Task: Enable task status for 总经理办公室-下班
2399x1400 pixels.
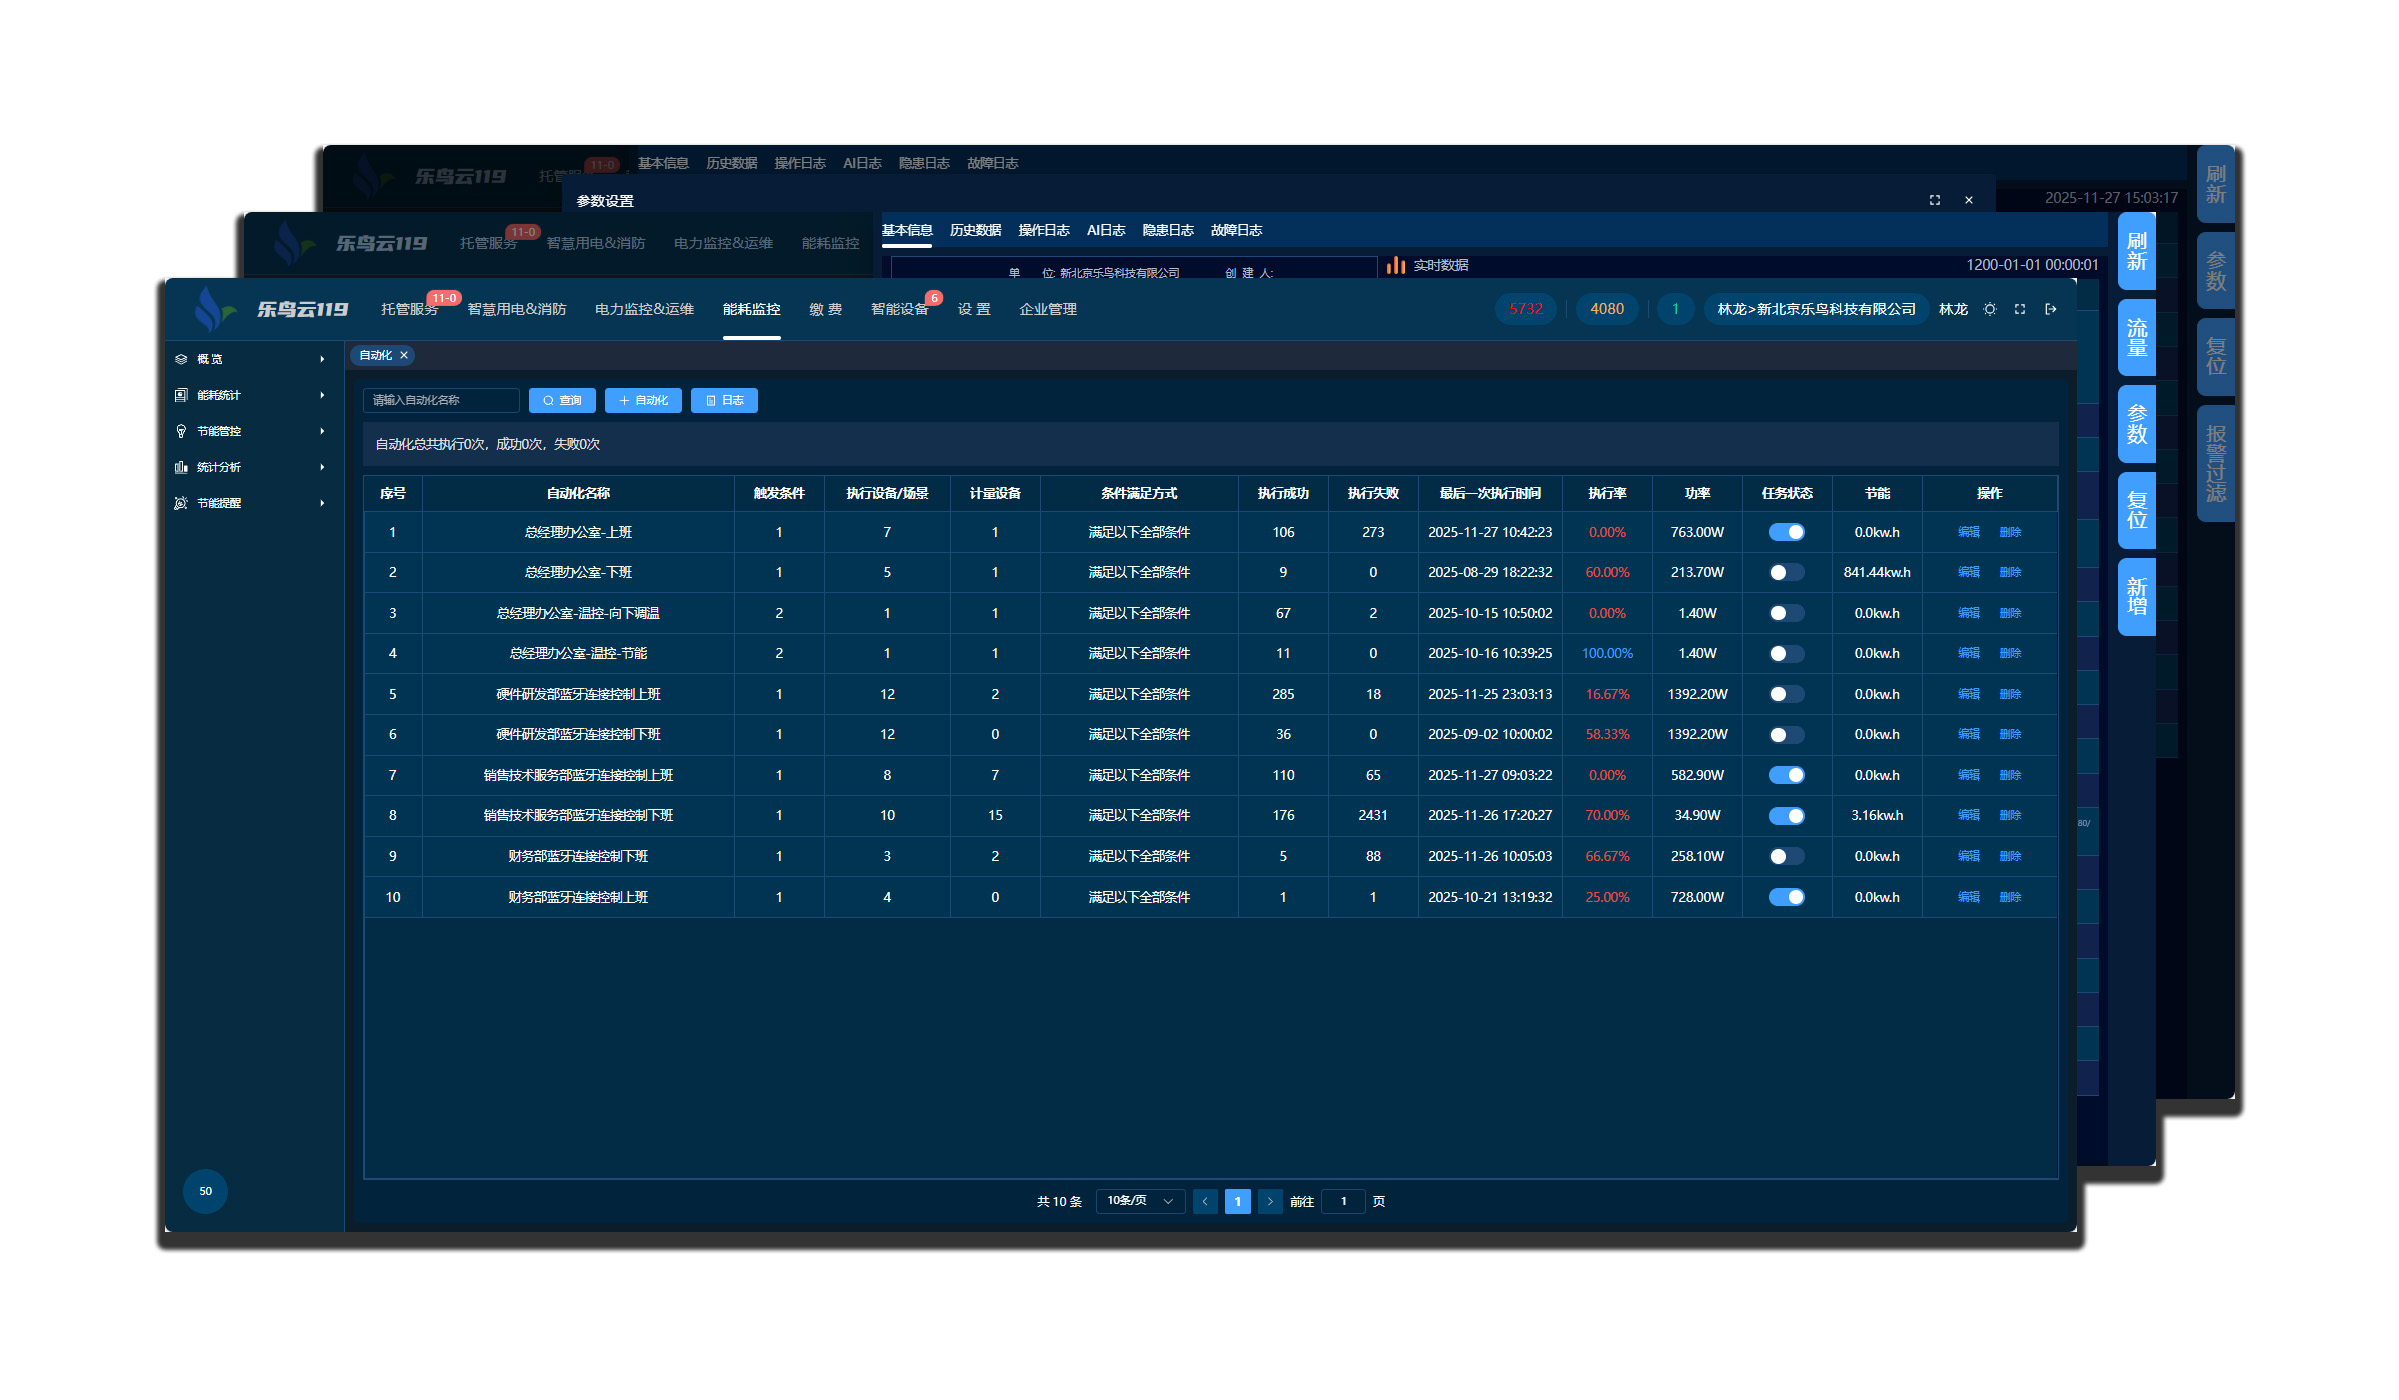Action: [x=1786, y=572]
